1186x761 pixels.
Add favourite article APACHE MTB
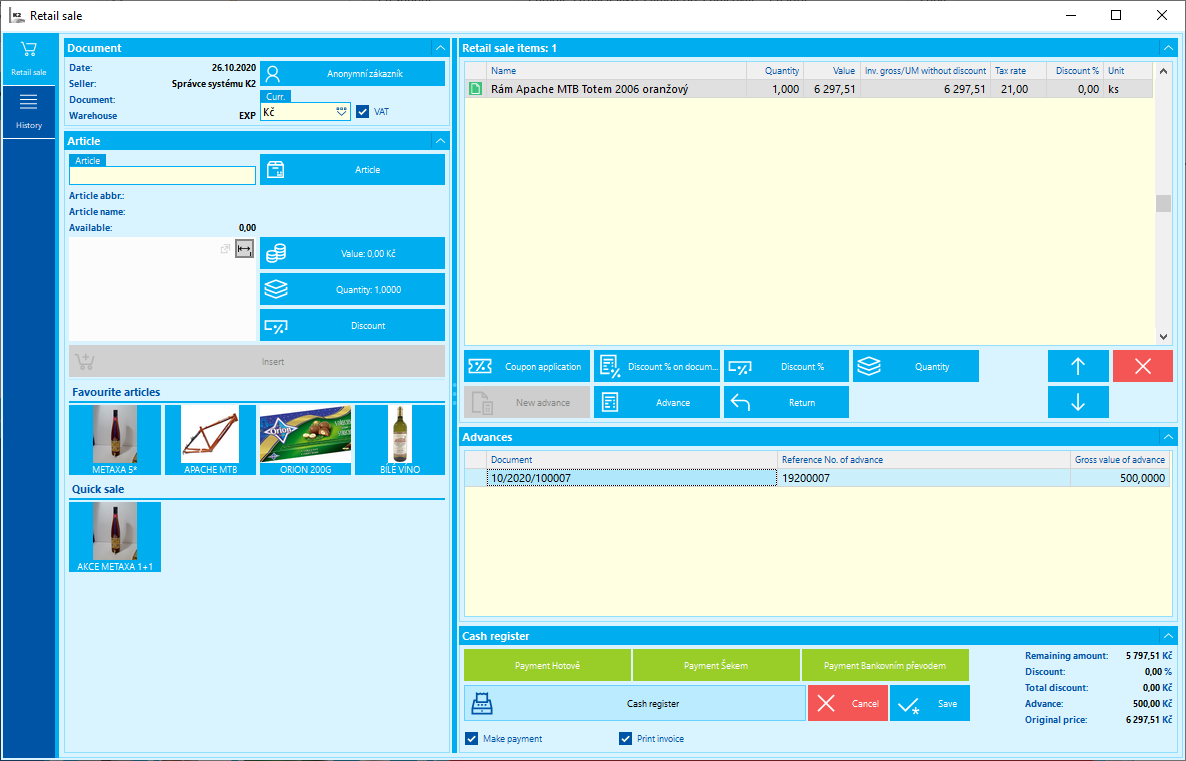[x=210, y=440]
